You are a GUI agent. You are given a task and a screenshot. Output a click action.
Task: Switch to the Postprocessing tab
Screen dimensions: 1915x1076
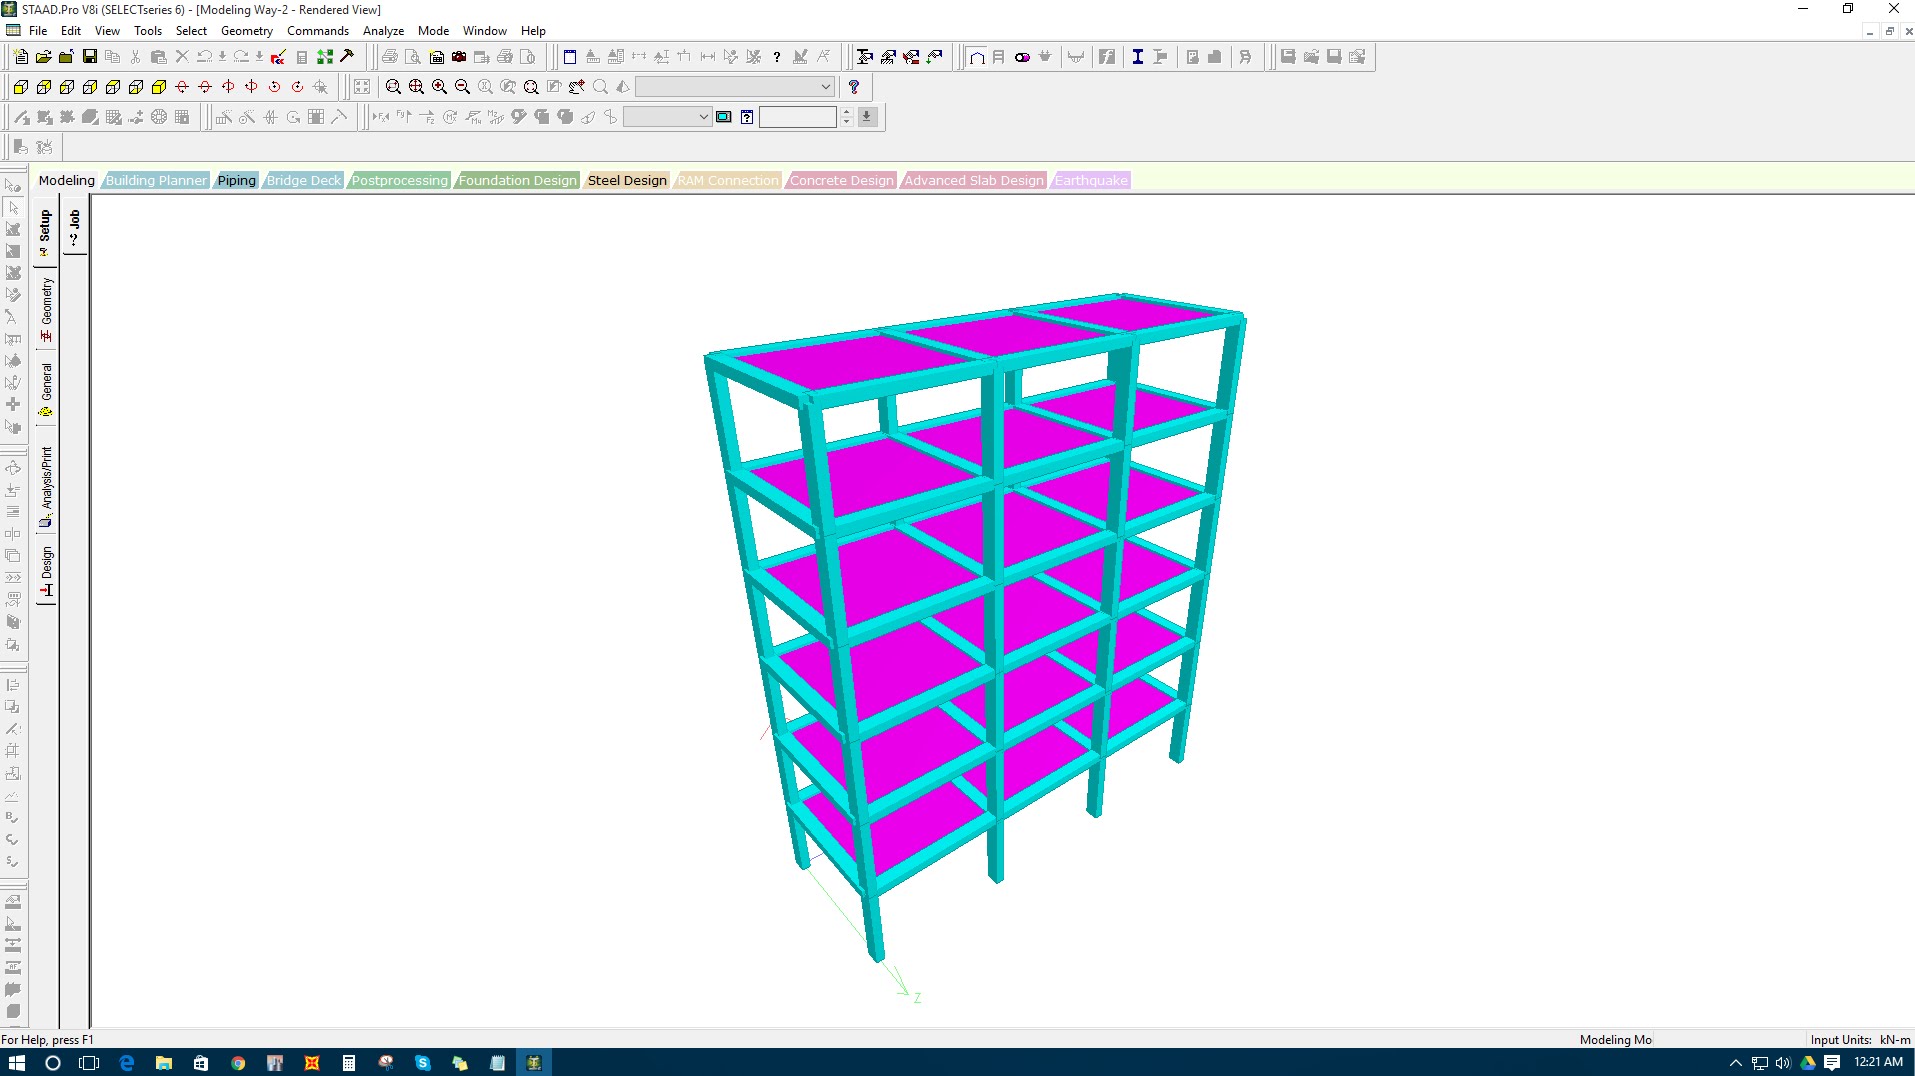[400, 180]
